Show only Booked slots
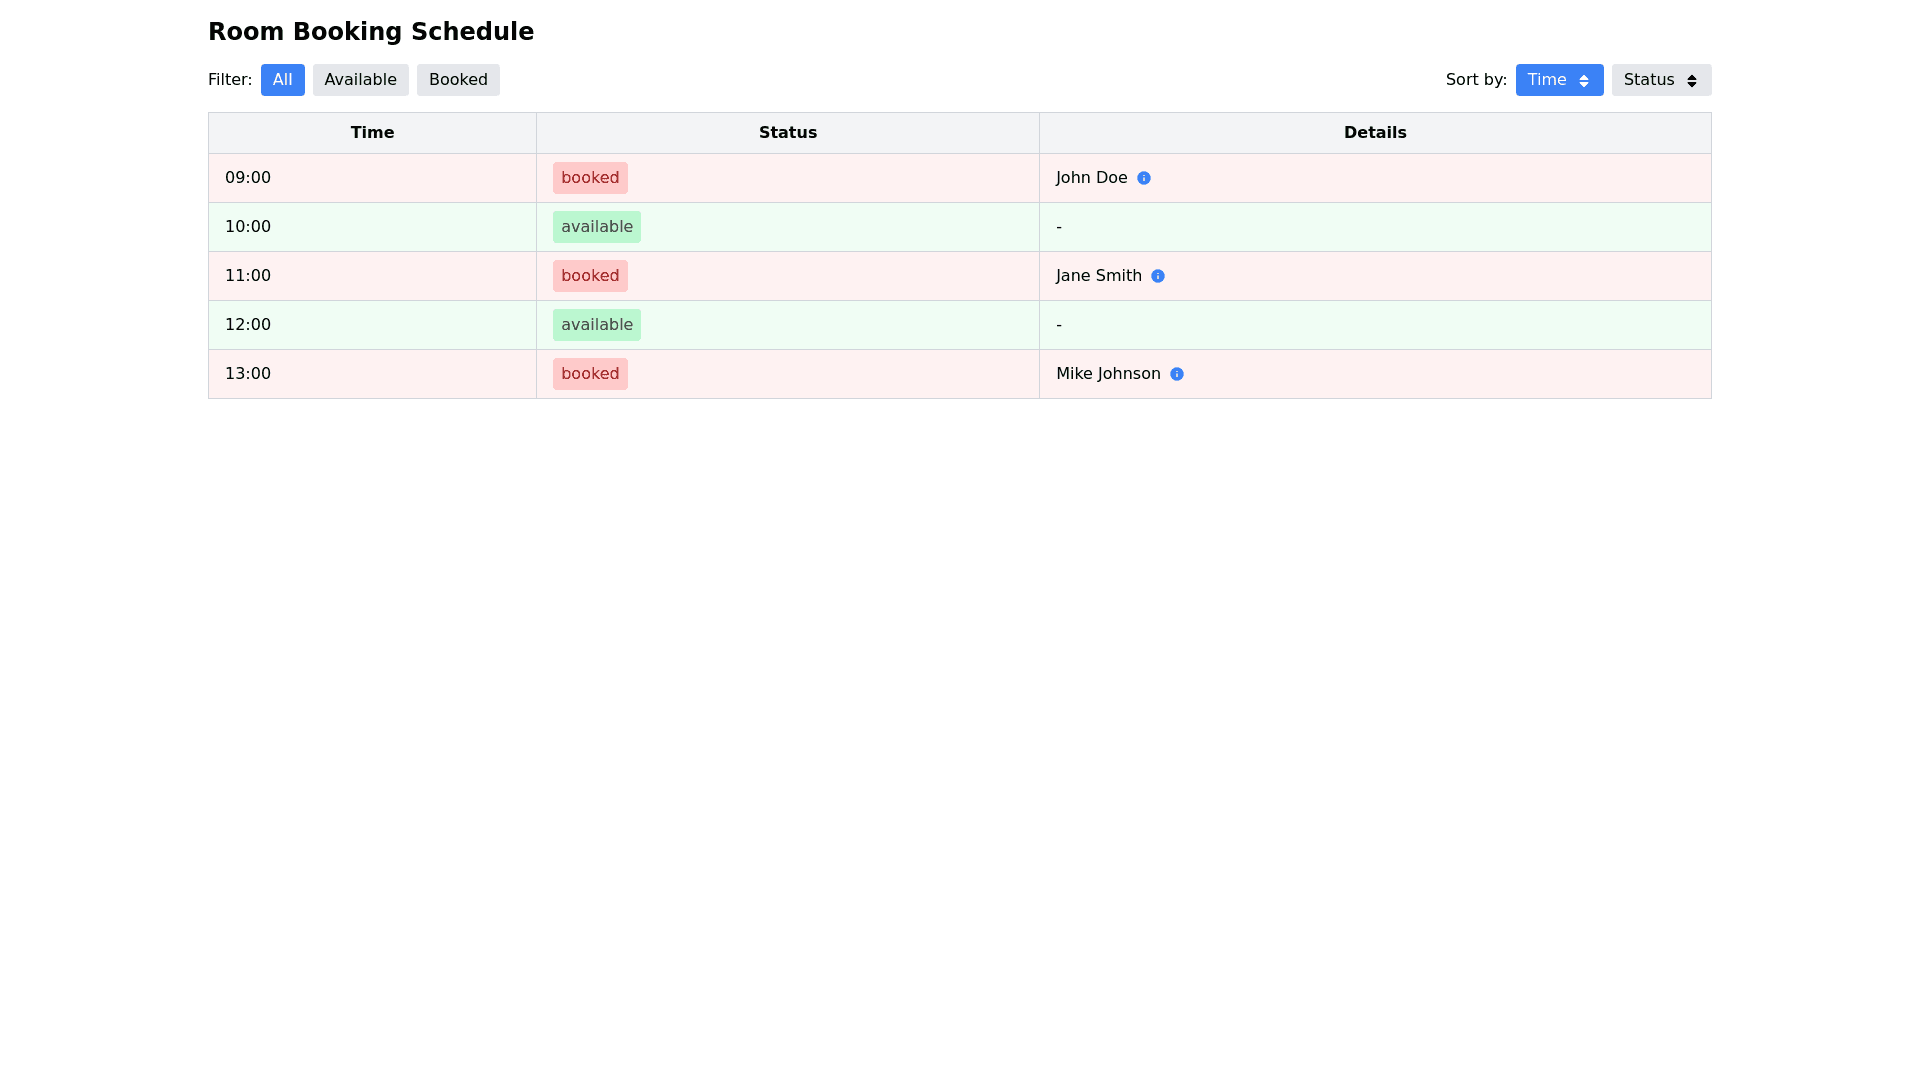Image resolution: width=1920 pixels, height=1080 pixels. (458, 80)
